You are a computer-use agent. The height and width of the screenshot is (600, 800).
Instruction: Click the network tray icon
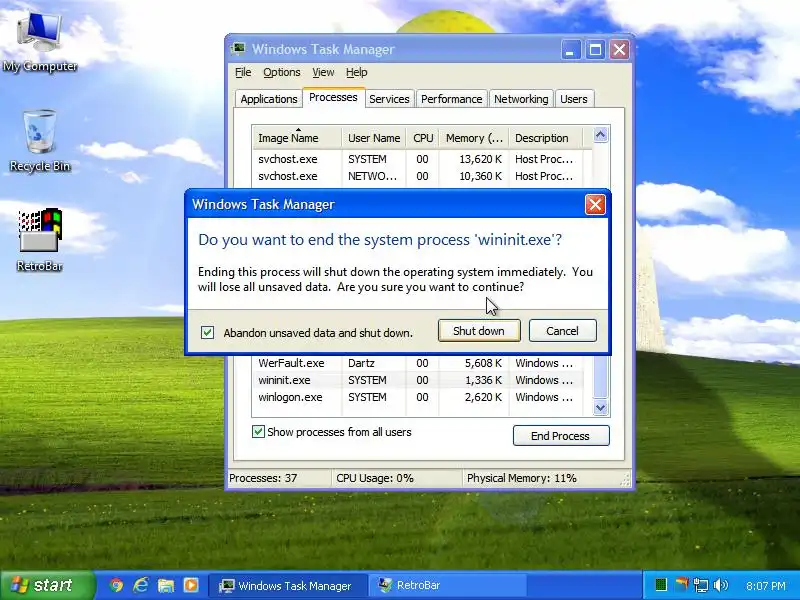(x=702, y=585)
